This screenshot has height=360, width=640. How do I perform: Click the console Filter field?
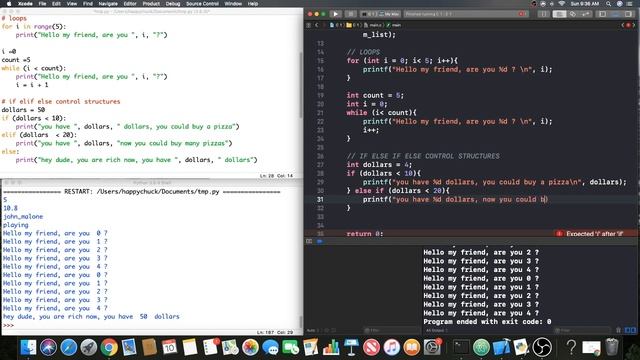pyautogui.click(x=582, y=330)
